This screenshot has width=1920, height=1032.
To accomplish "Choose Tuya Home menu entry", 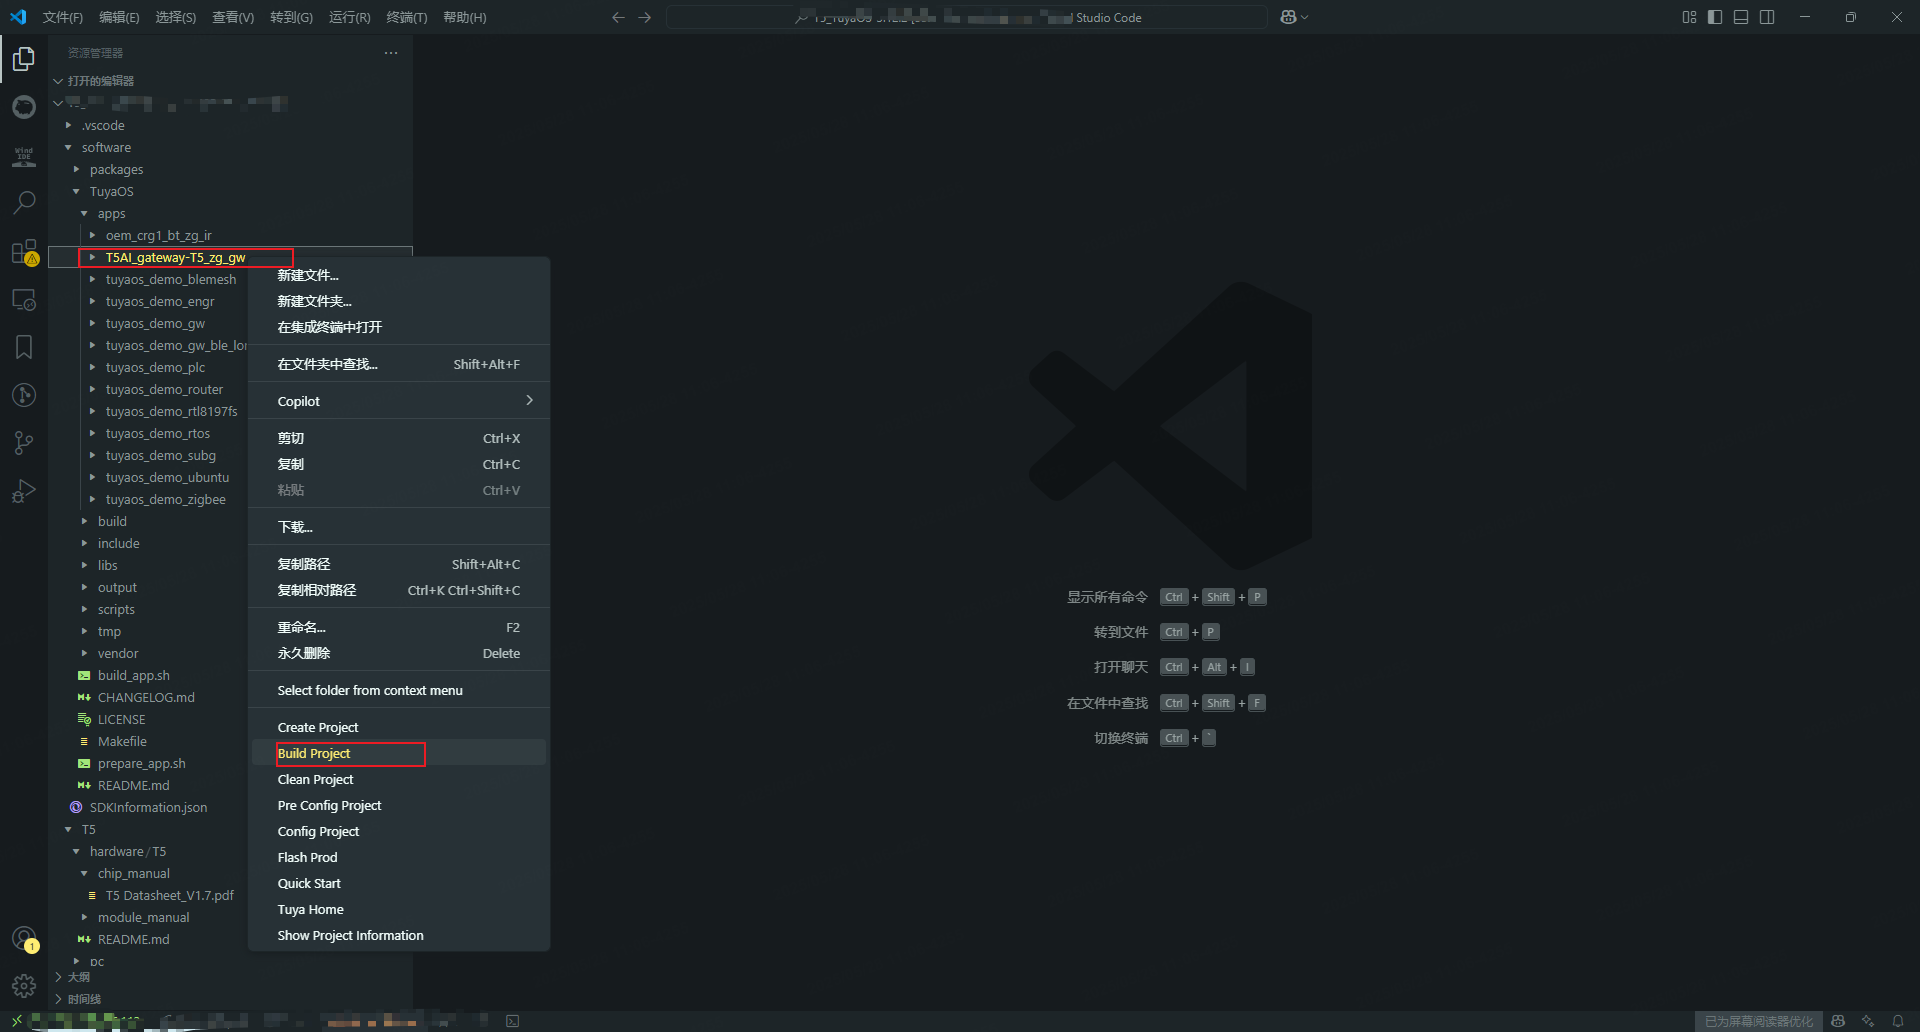I will click(398, 909).
